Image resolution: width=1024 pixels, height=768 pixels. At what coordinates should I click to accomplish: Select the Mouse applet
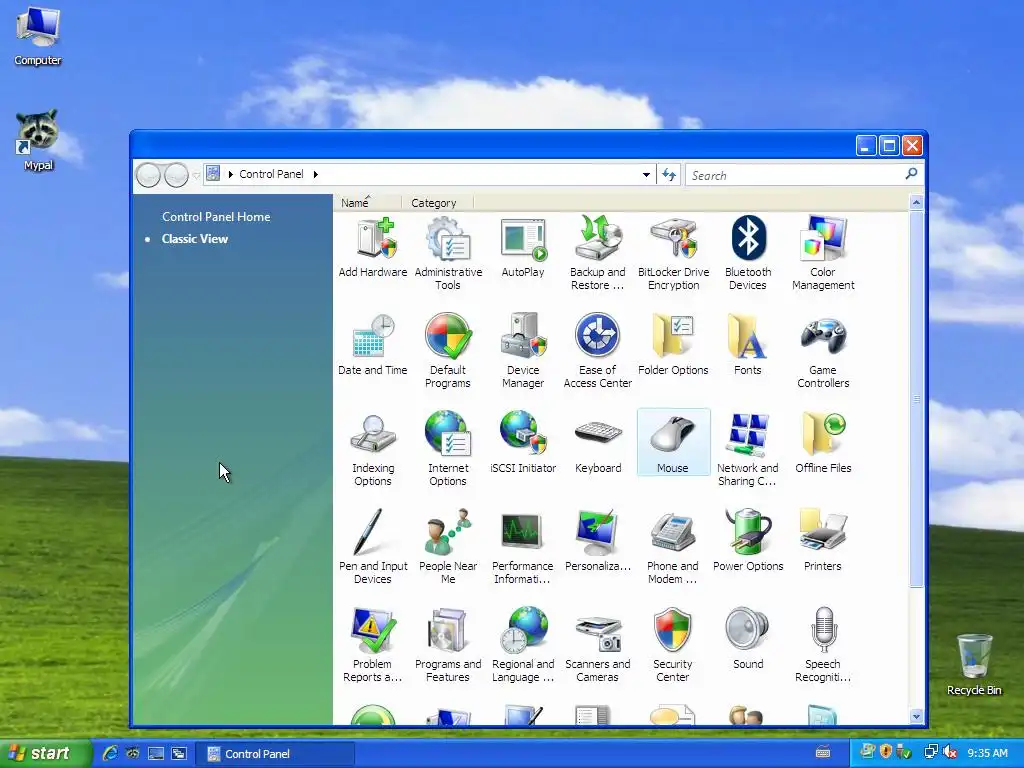[673, 442]
